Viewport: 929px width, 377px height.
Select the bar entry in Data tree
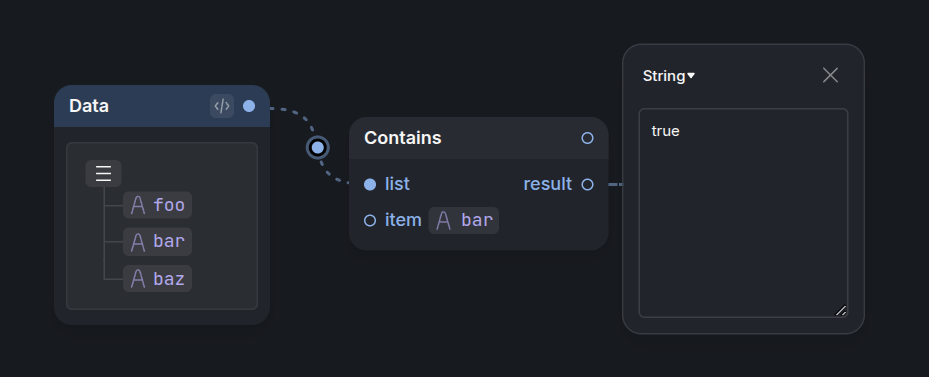tap(158, 242)
